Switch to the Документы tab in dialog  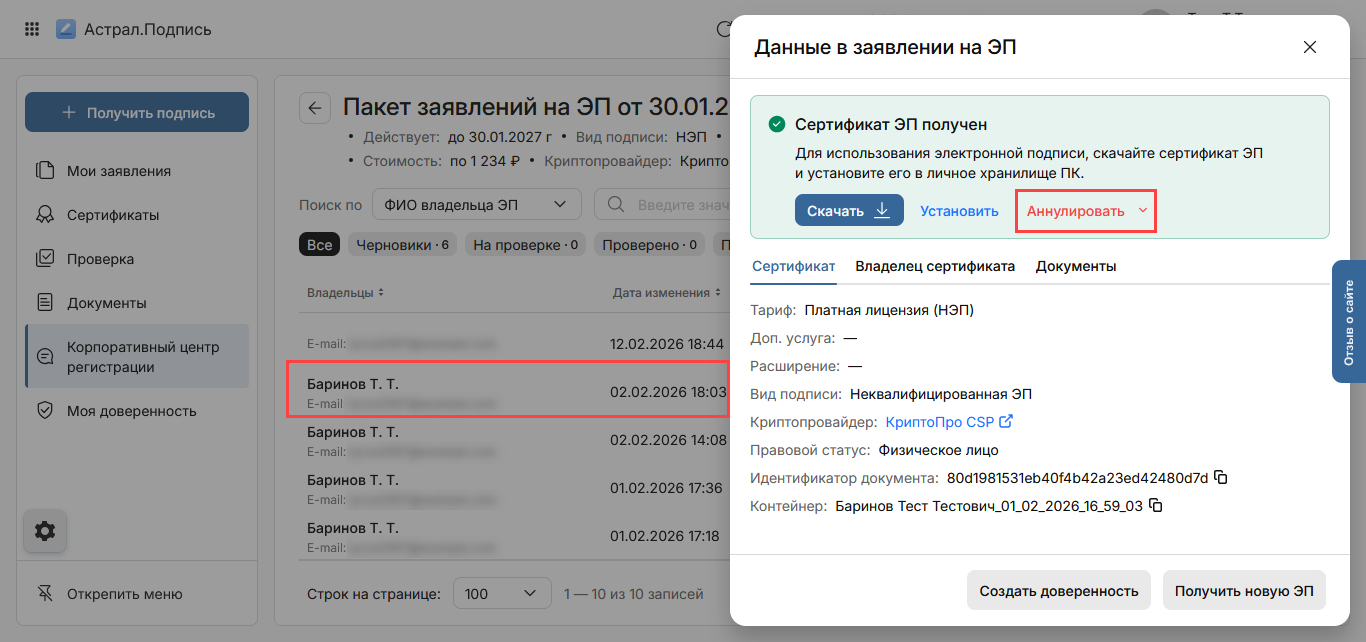point(1076,266)
